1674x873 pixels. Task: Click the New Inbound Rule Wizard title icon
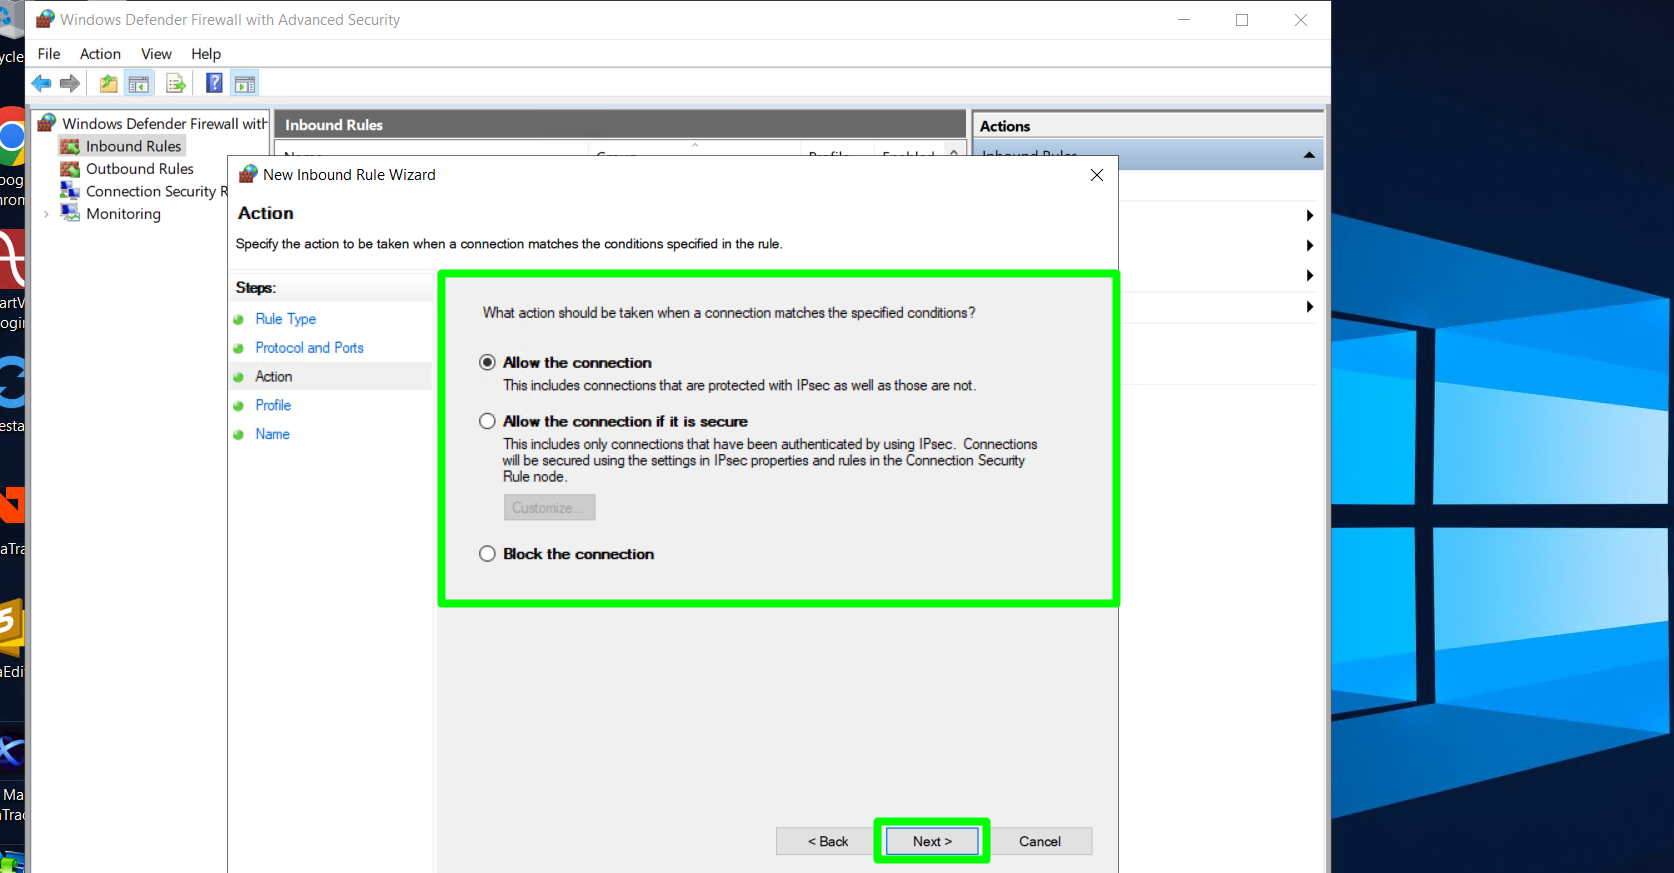click(248, 175)
